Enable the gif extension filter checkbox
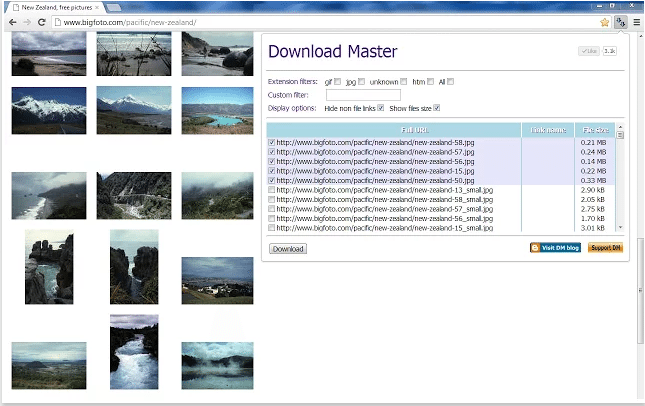The width and height of the screenshot is (645, 406). 337,81
